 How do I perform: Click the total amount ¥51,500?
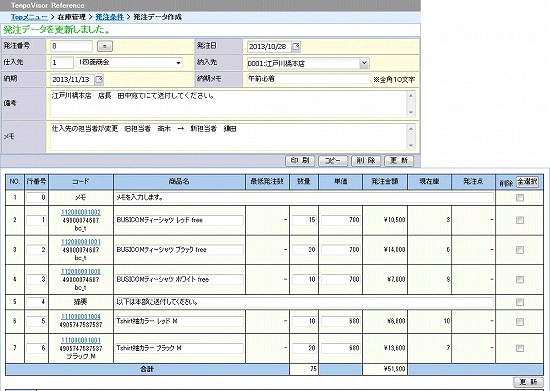395,369
